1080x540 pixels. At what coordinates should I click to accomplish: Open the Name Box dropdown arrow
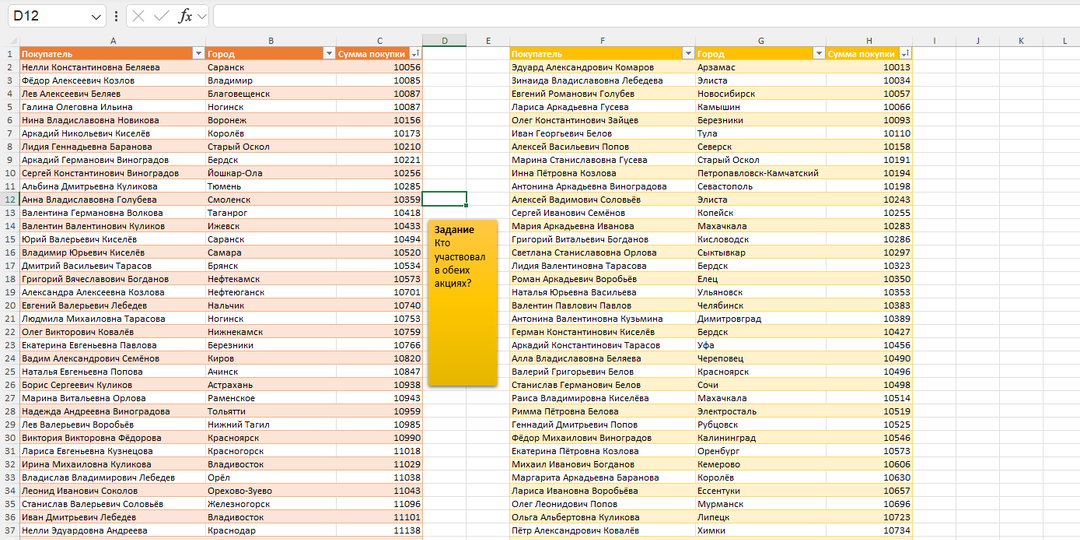[x=96, y=17]
